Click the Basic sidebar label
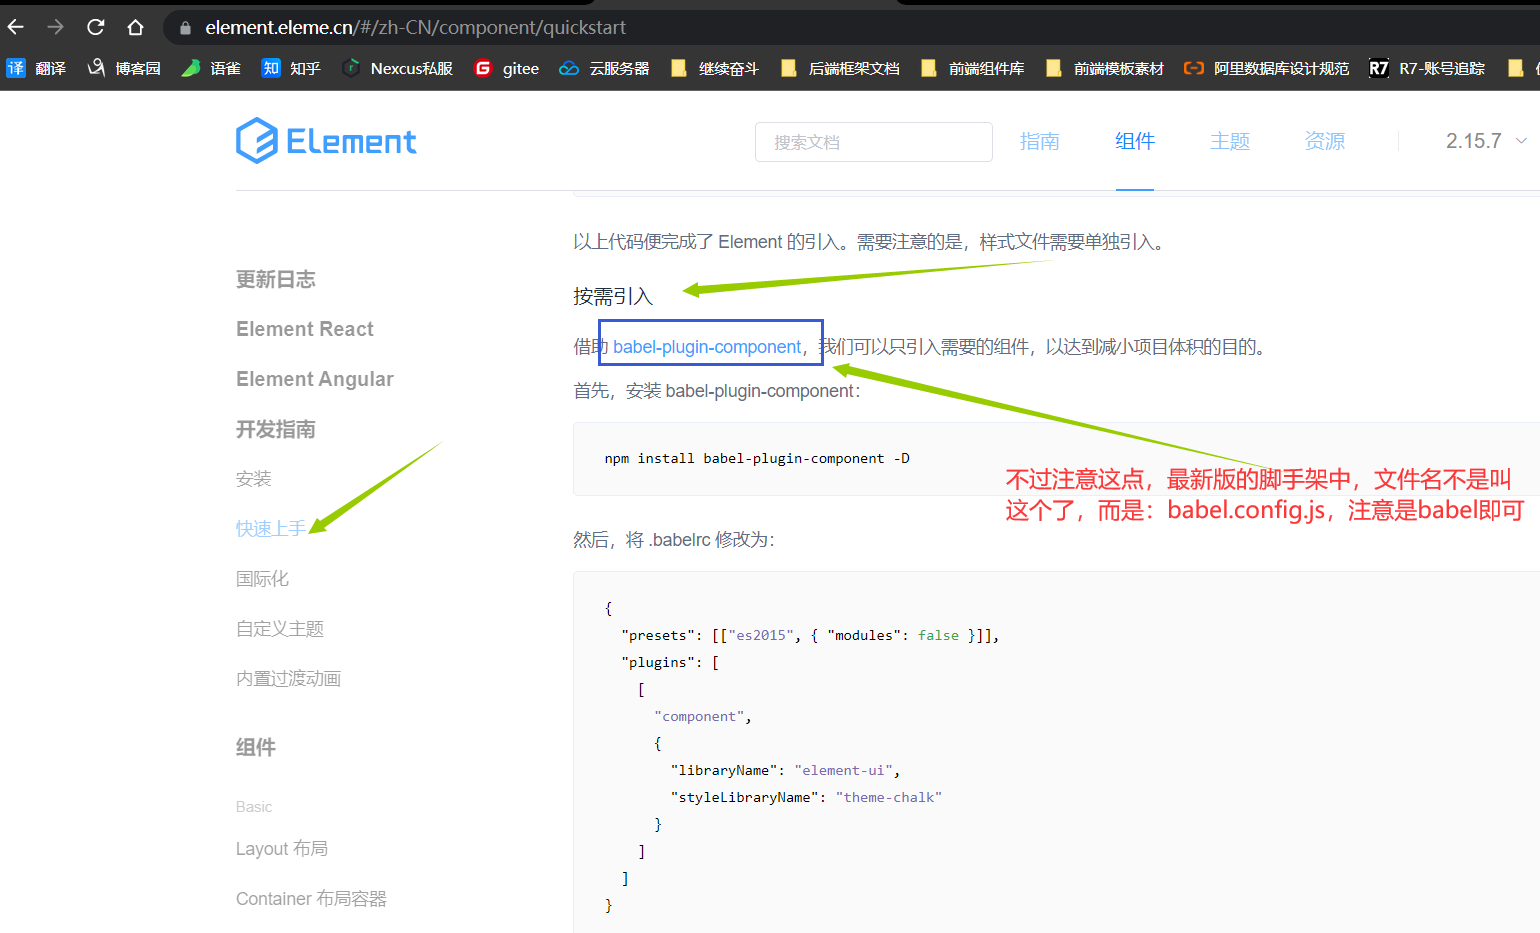Image resolution: width=1540 pixels, height=933 pixels. (254, 807)
